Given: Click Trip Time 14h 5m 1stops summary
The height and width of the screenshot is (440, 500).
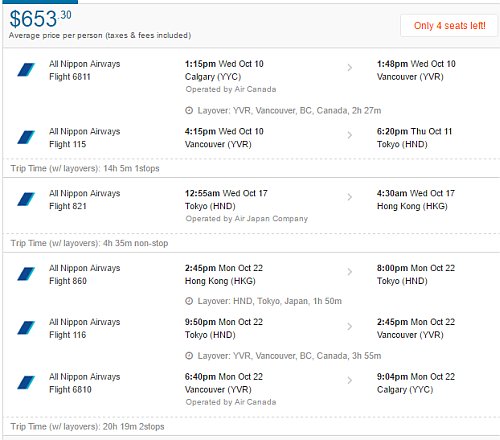Looking at the screenshot, I should pos(85,169).
